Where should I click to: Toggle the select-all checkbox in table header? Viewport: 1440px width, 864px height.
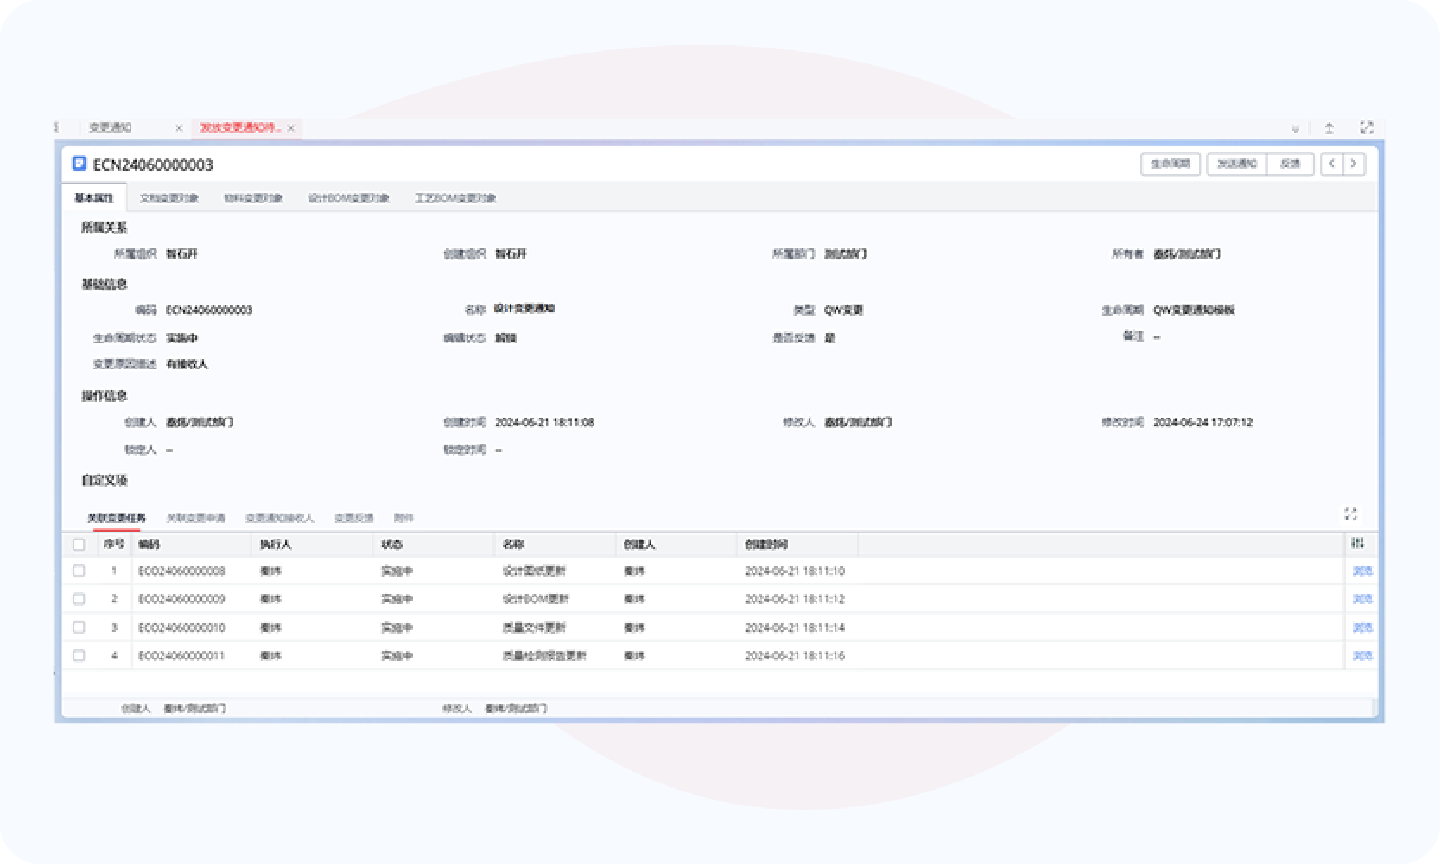[79, 545]
